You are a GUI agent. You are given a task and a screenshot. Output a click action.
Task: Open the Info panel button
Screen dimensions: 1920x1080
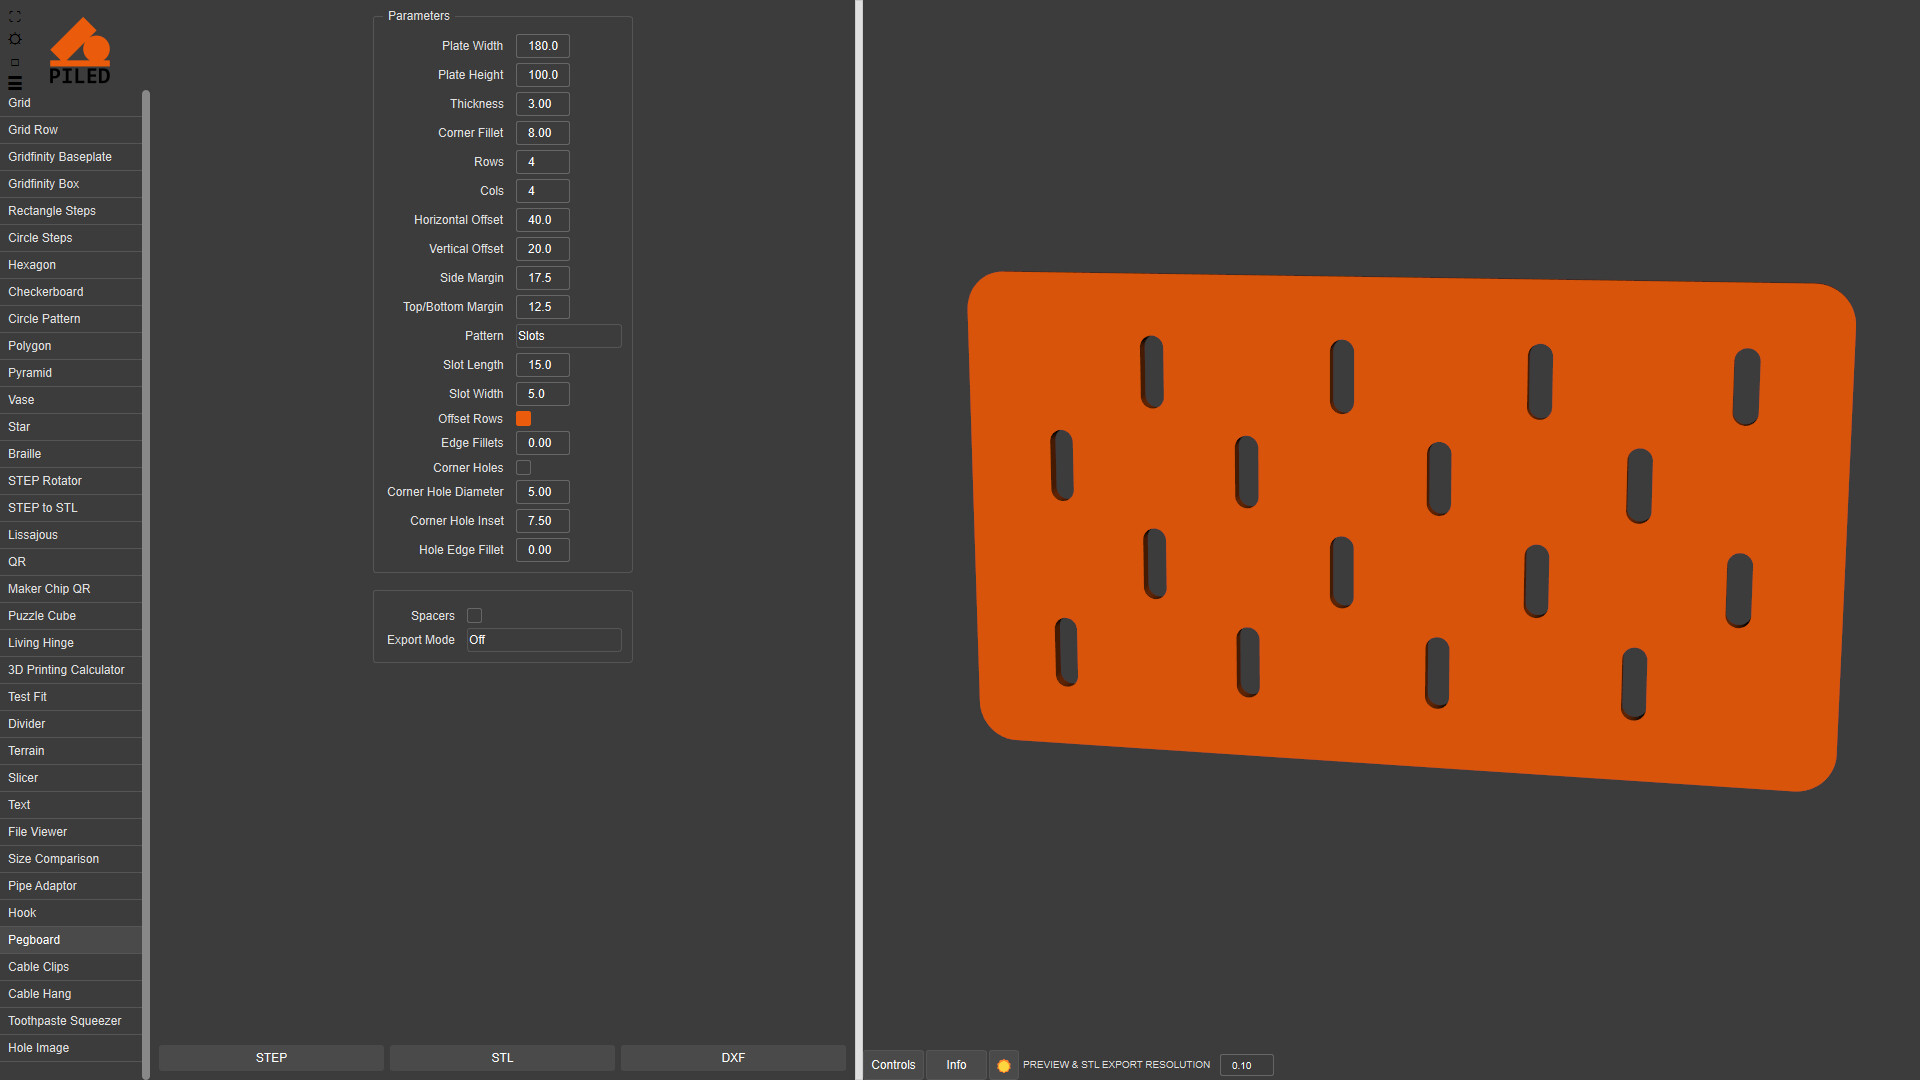click(x=956, y=1065)
